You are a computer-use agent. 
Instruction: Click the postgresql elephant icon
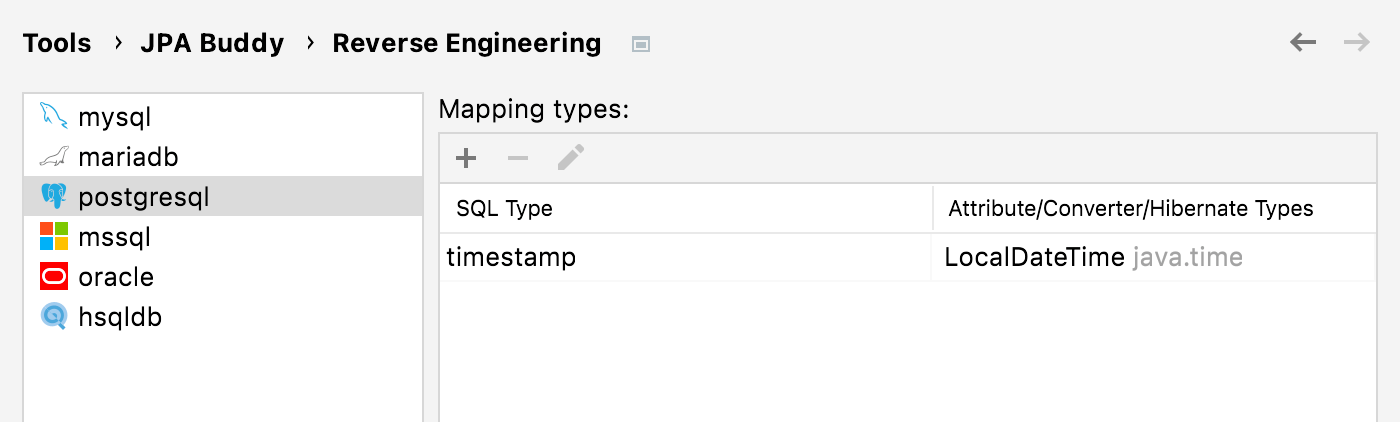(x=54, y=197)
